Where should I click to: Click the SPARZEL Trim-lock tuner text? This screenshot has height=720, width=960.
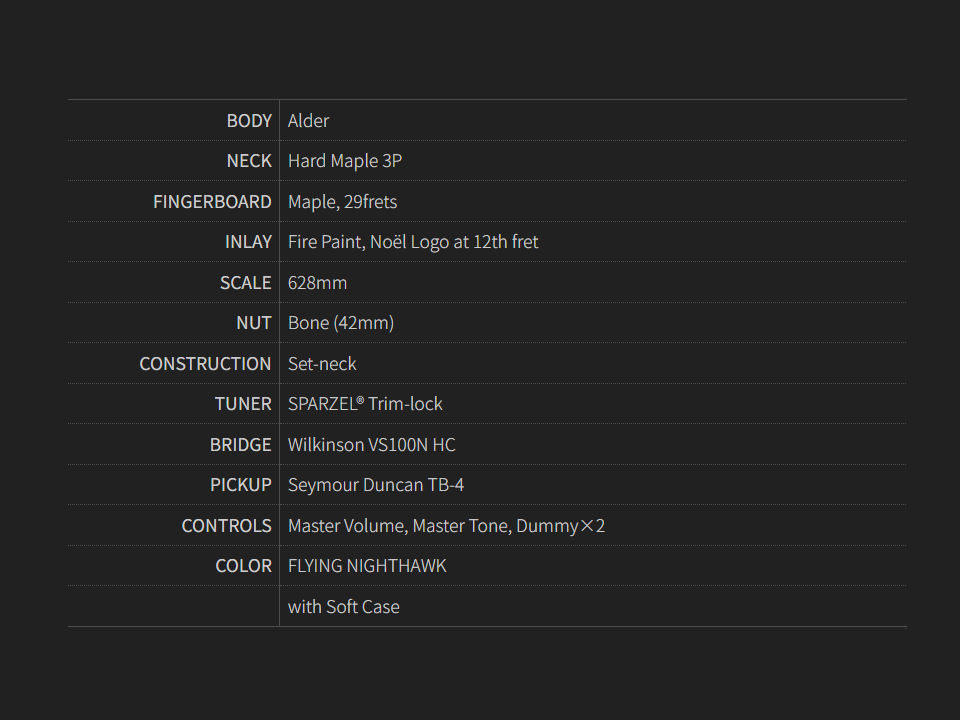pos(365,404)
